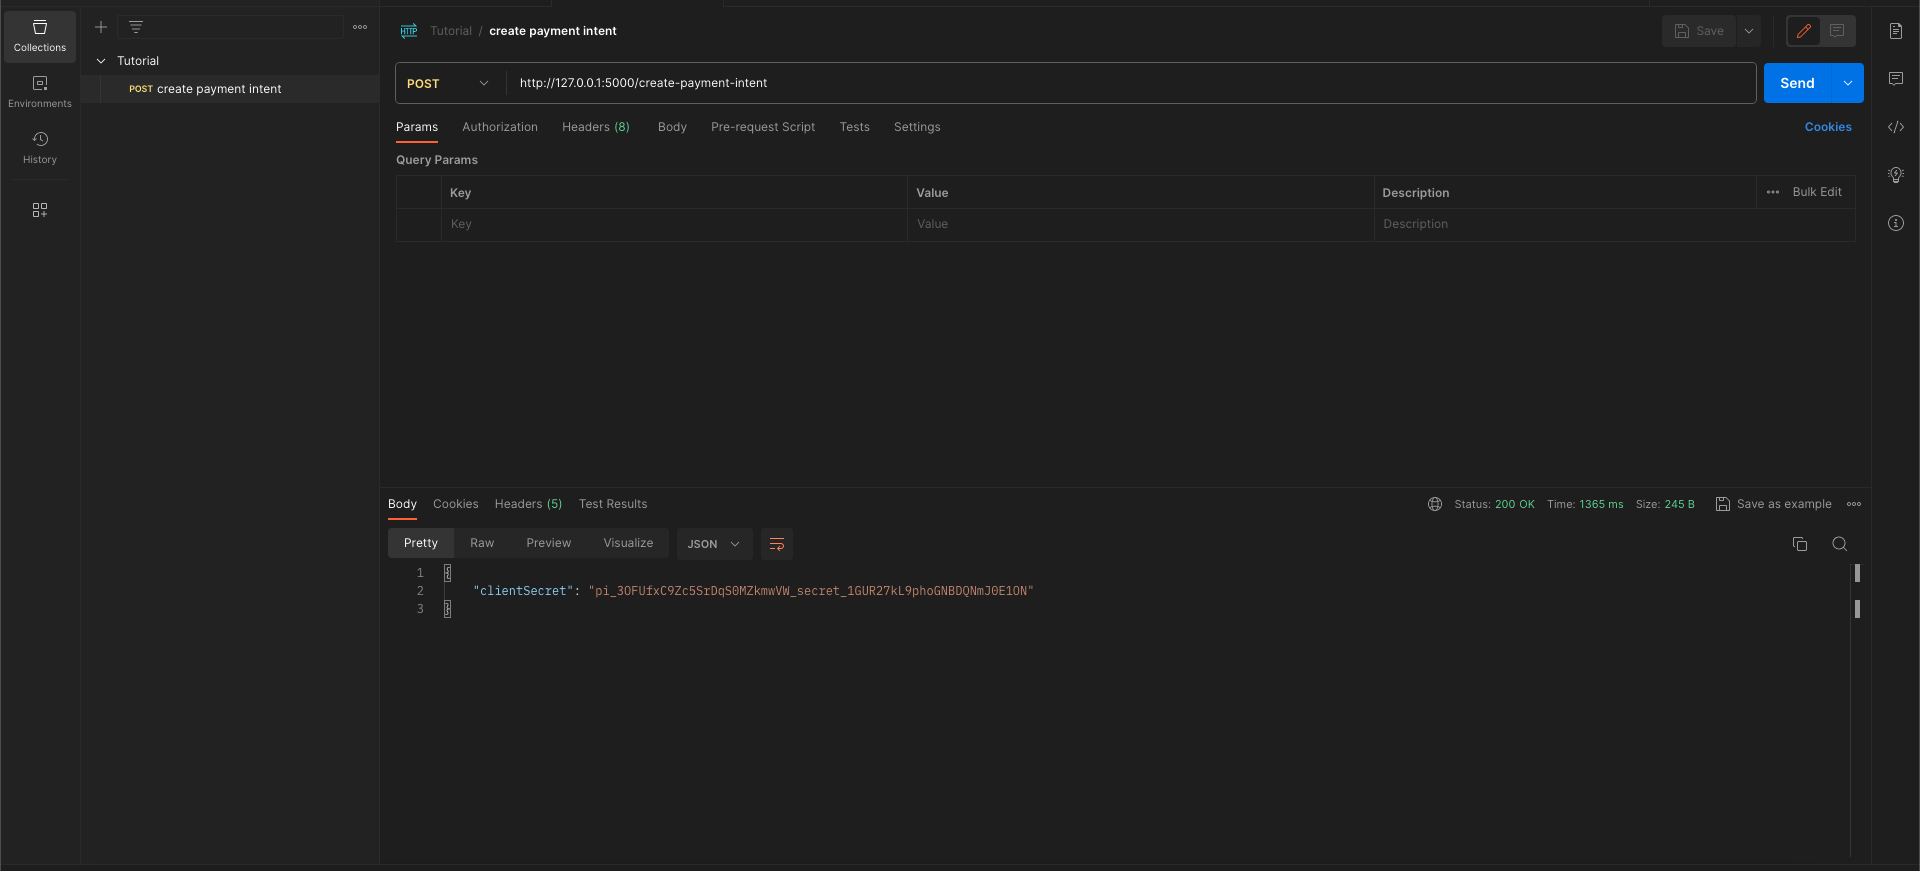Click the Tutorial breadcrumb link

451,31
